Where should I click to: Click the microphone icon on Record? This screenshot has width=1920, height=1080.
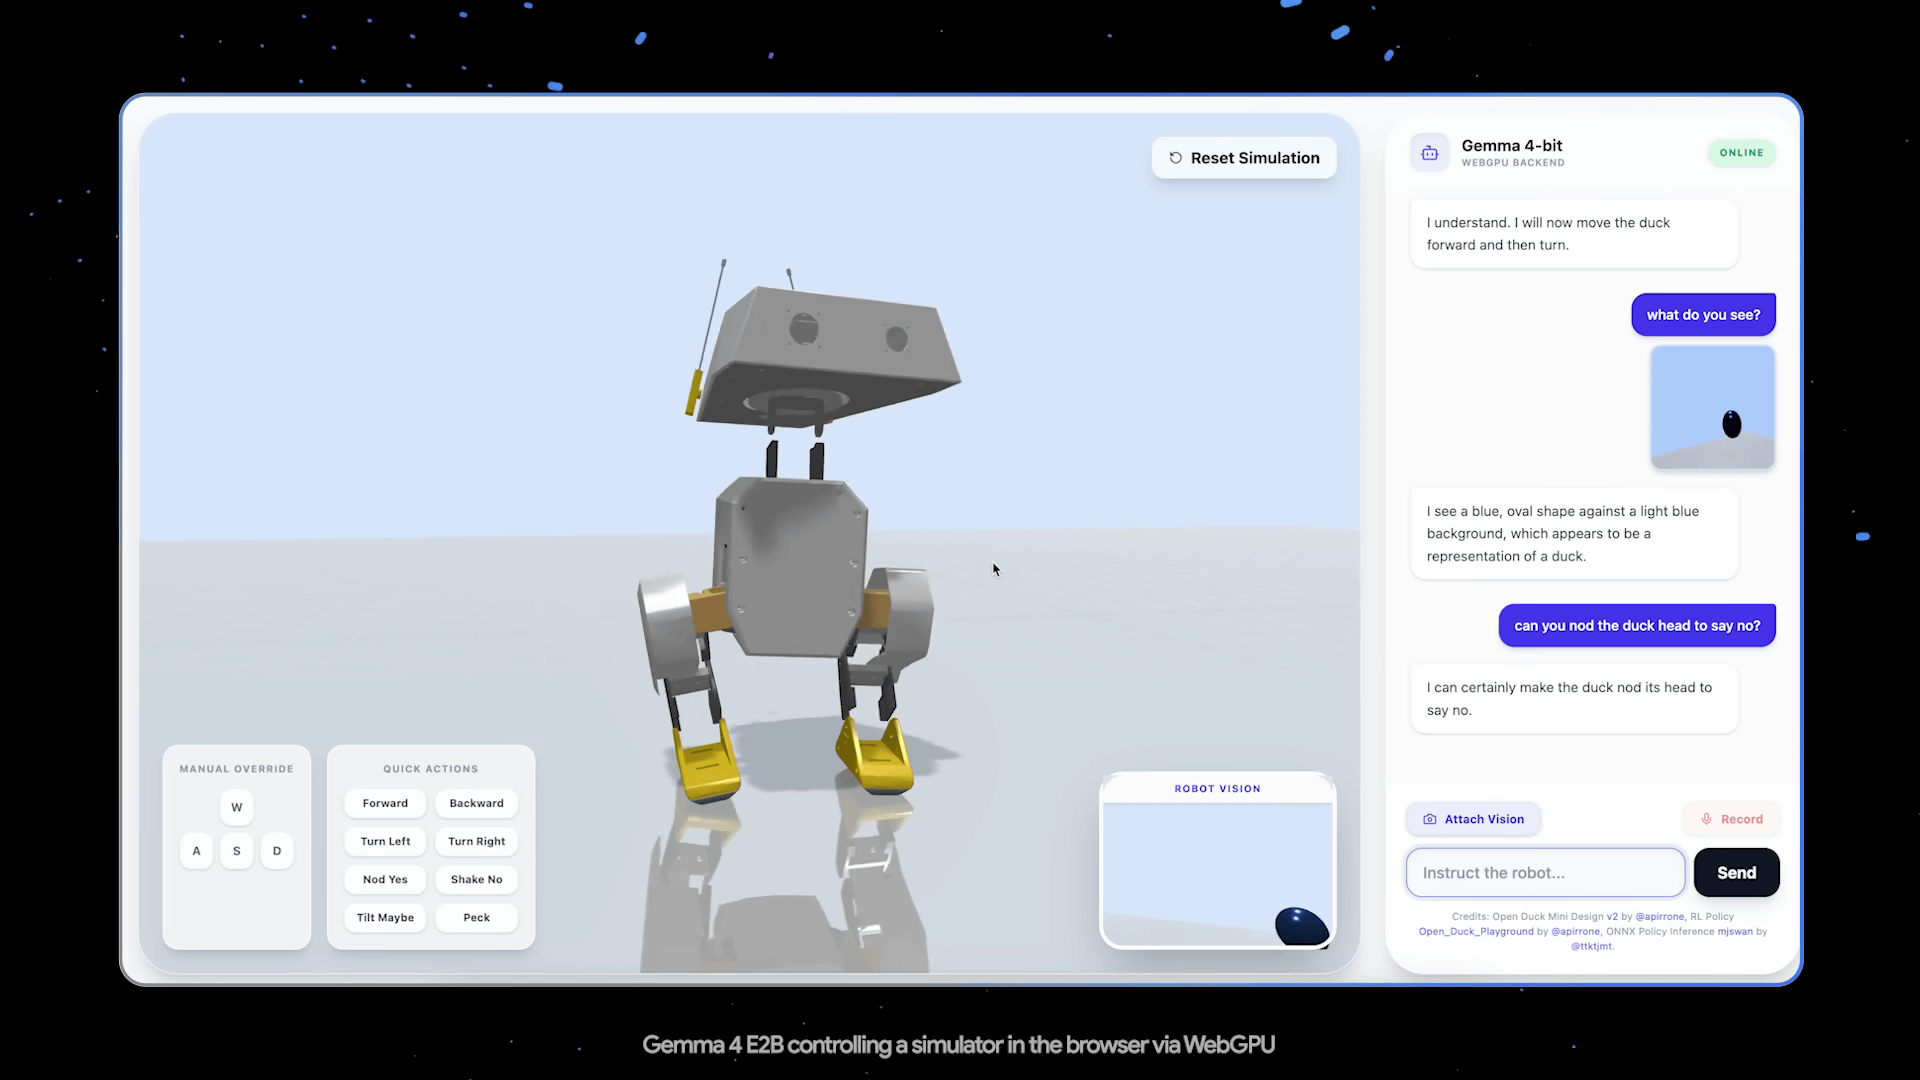coord(1706,819)
